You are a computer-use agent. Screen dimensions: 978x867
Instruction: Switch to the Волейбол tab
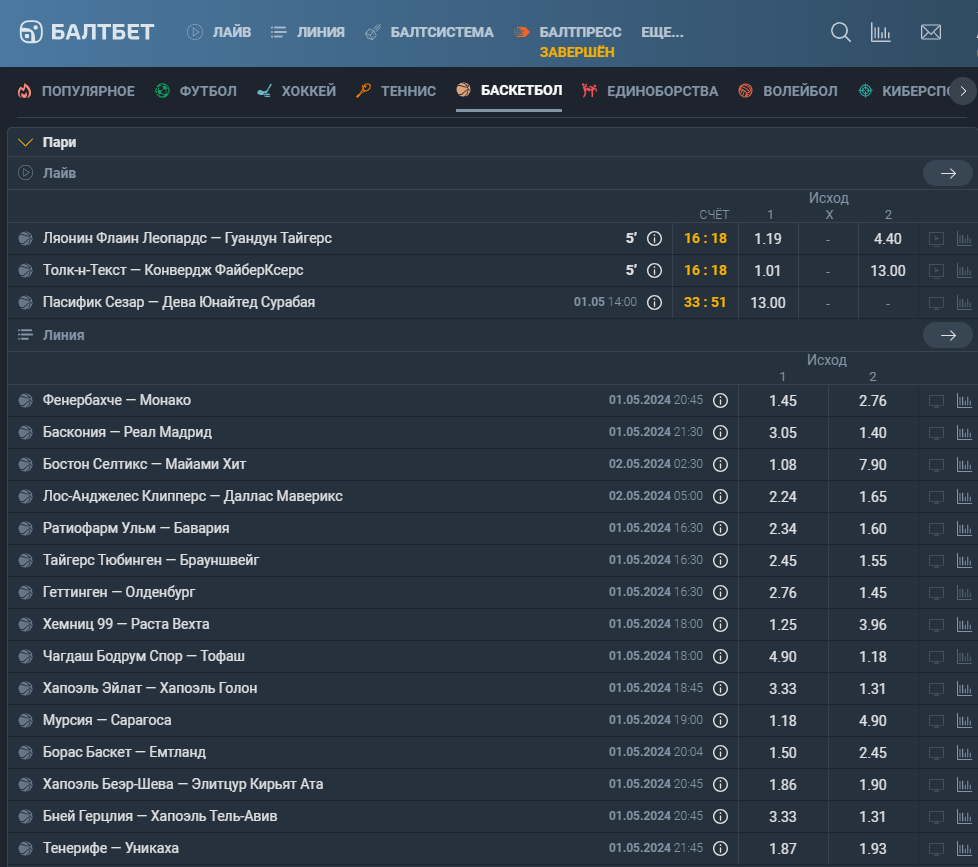788,91
